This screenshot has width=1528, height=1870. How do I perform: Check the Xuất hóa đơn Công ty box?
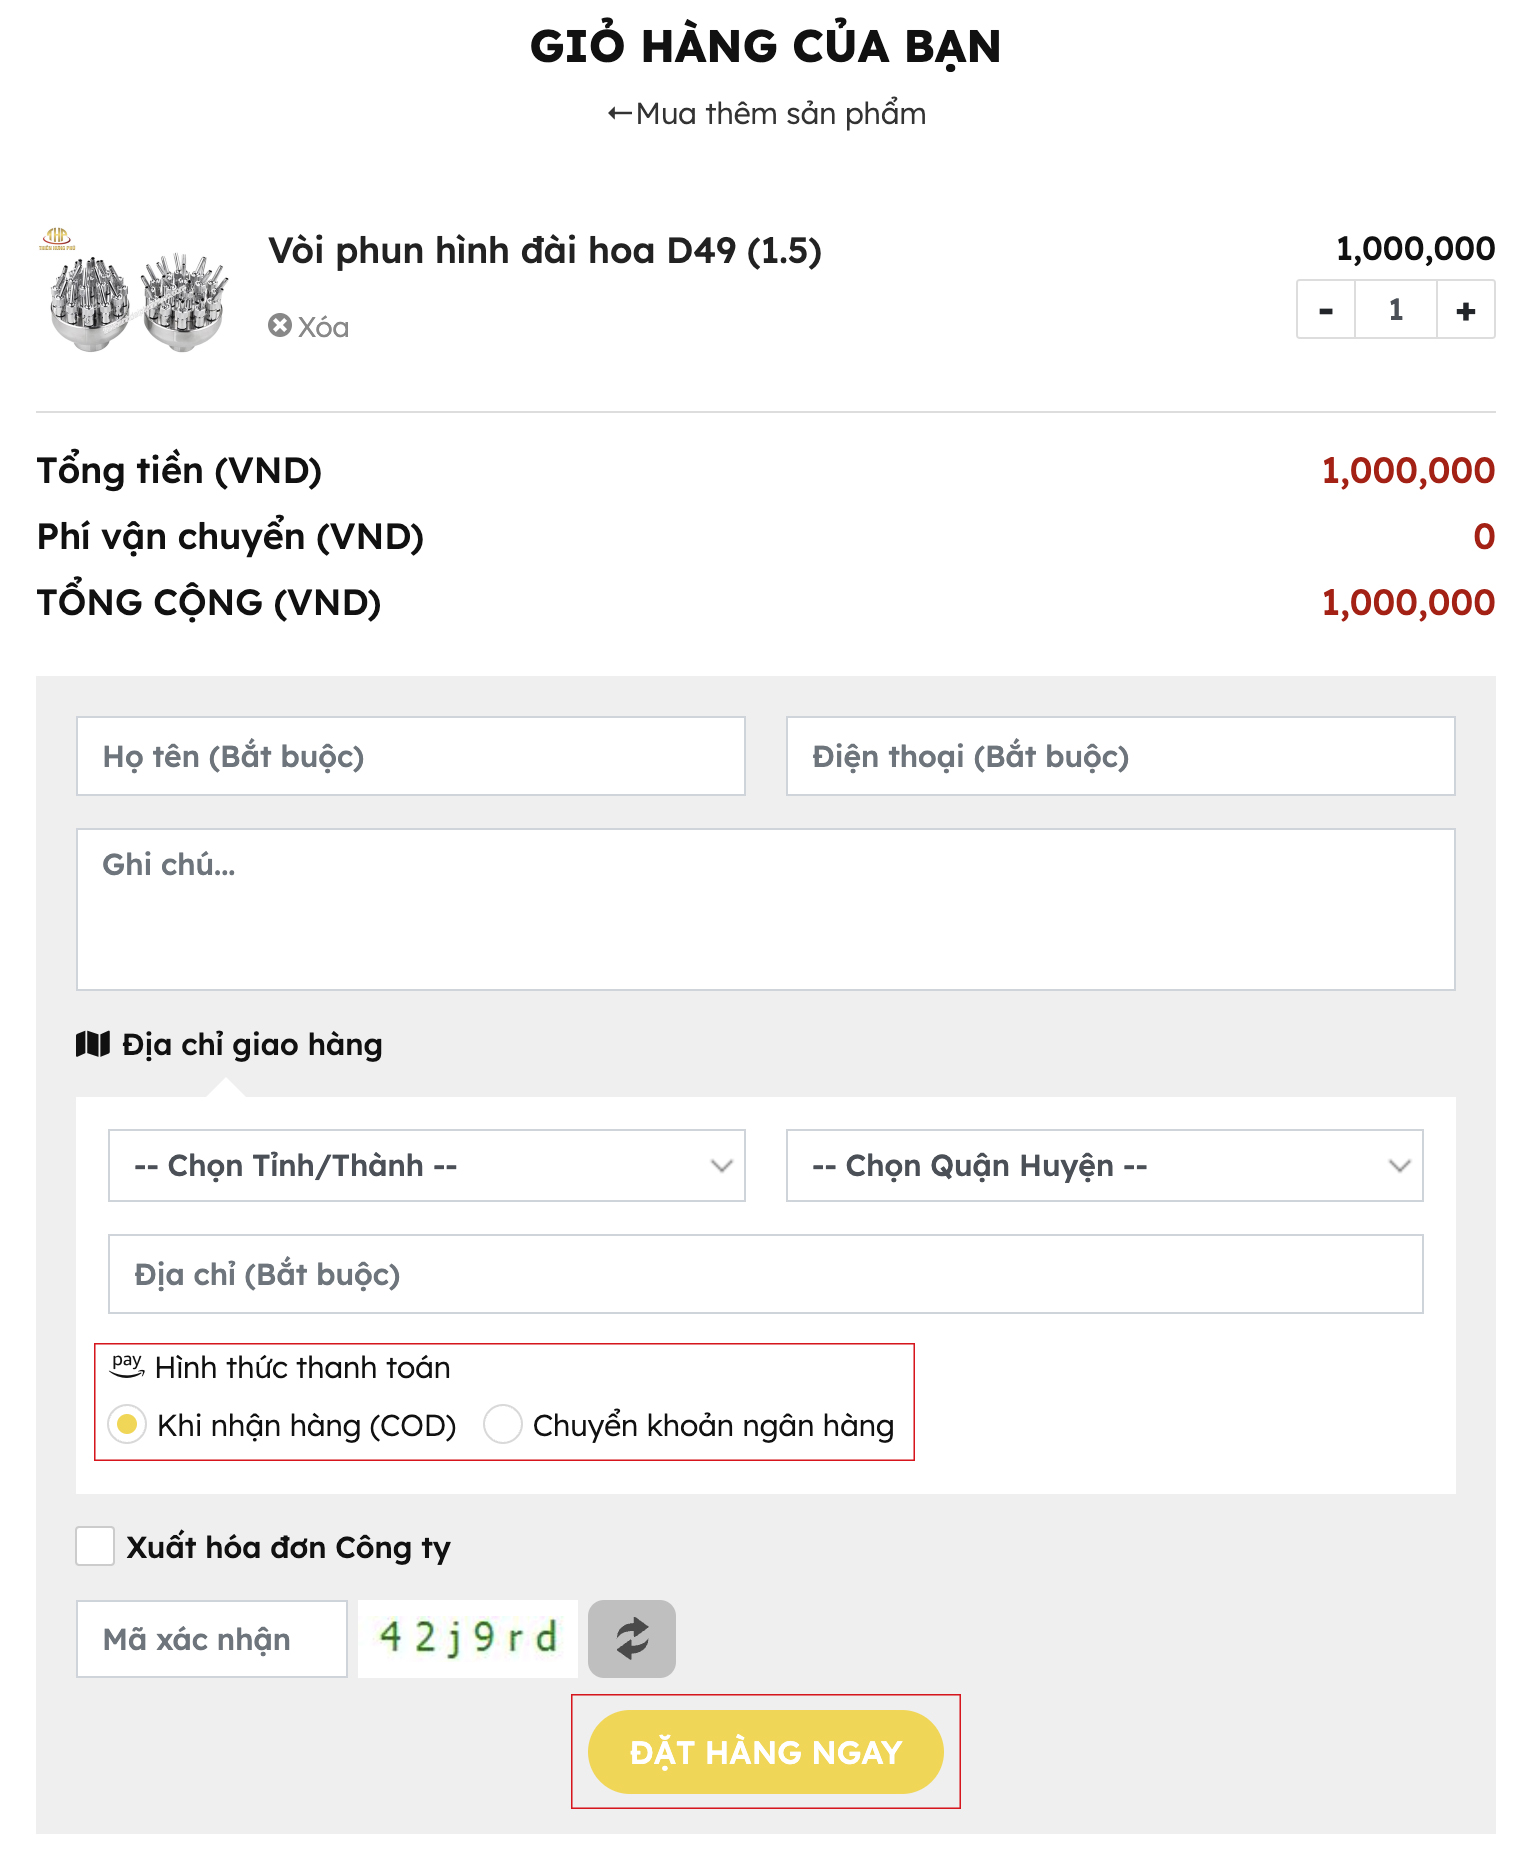point(95,1546)
